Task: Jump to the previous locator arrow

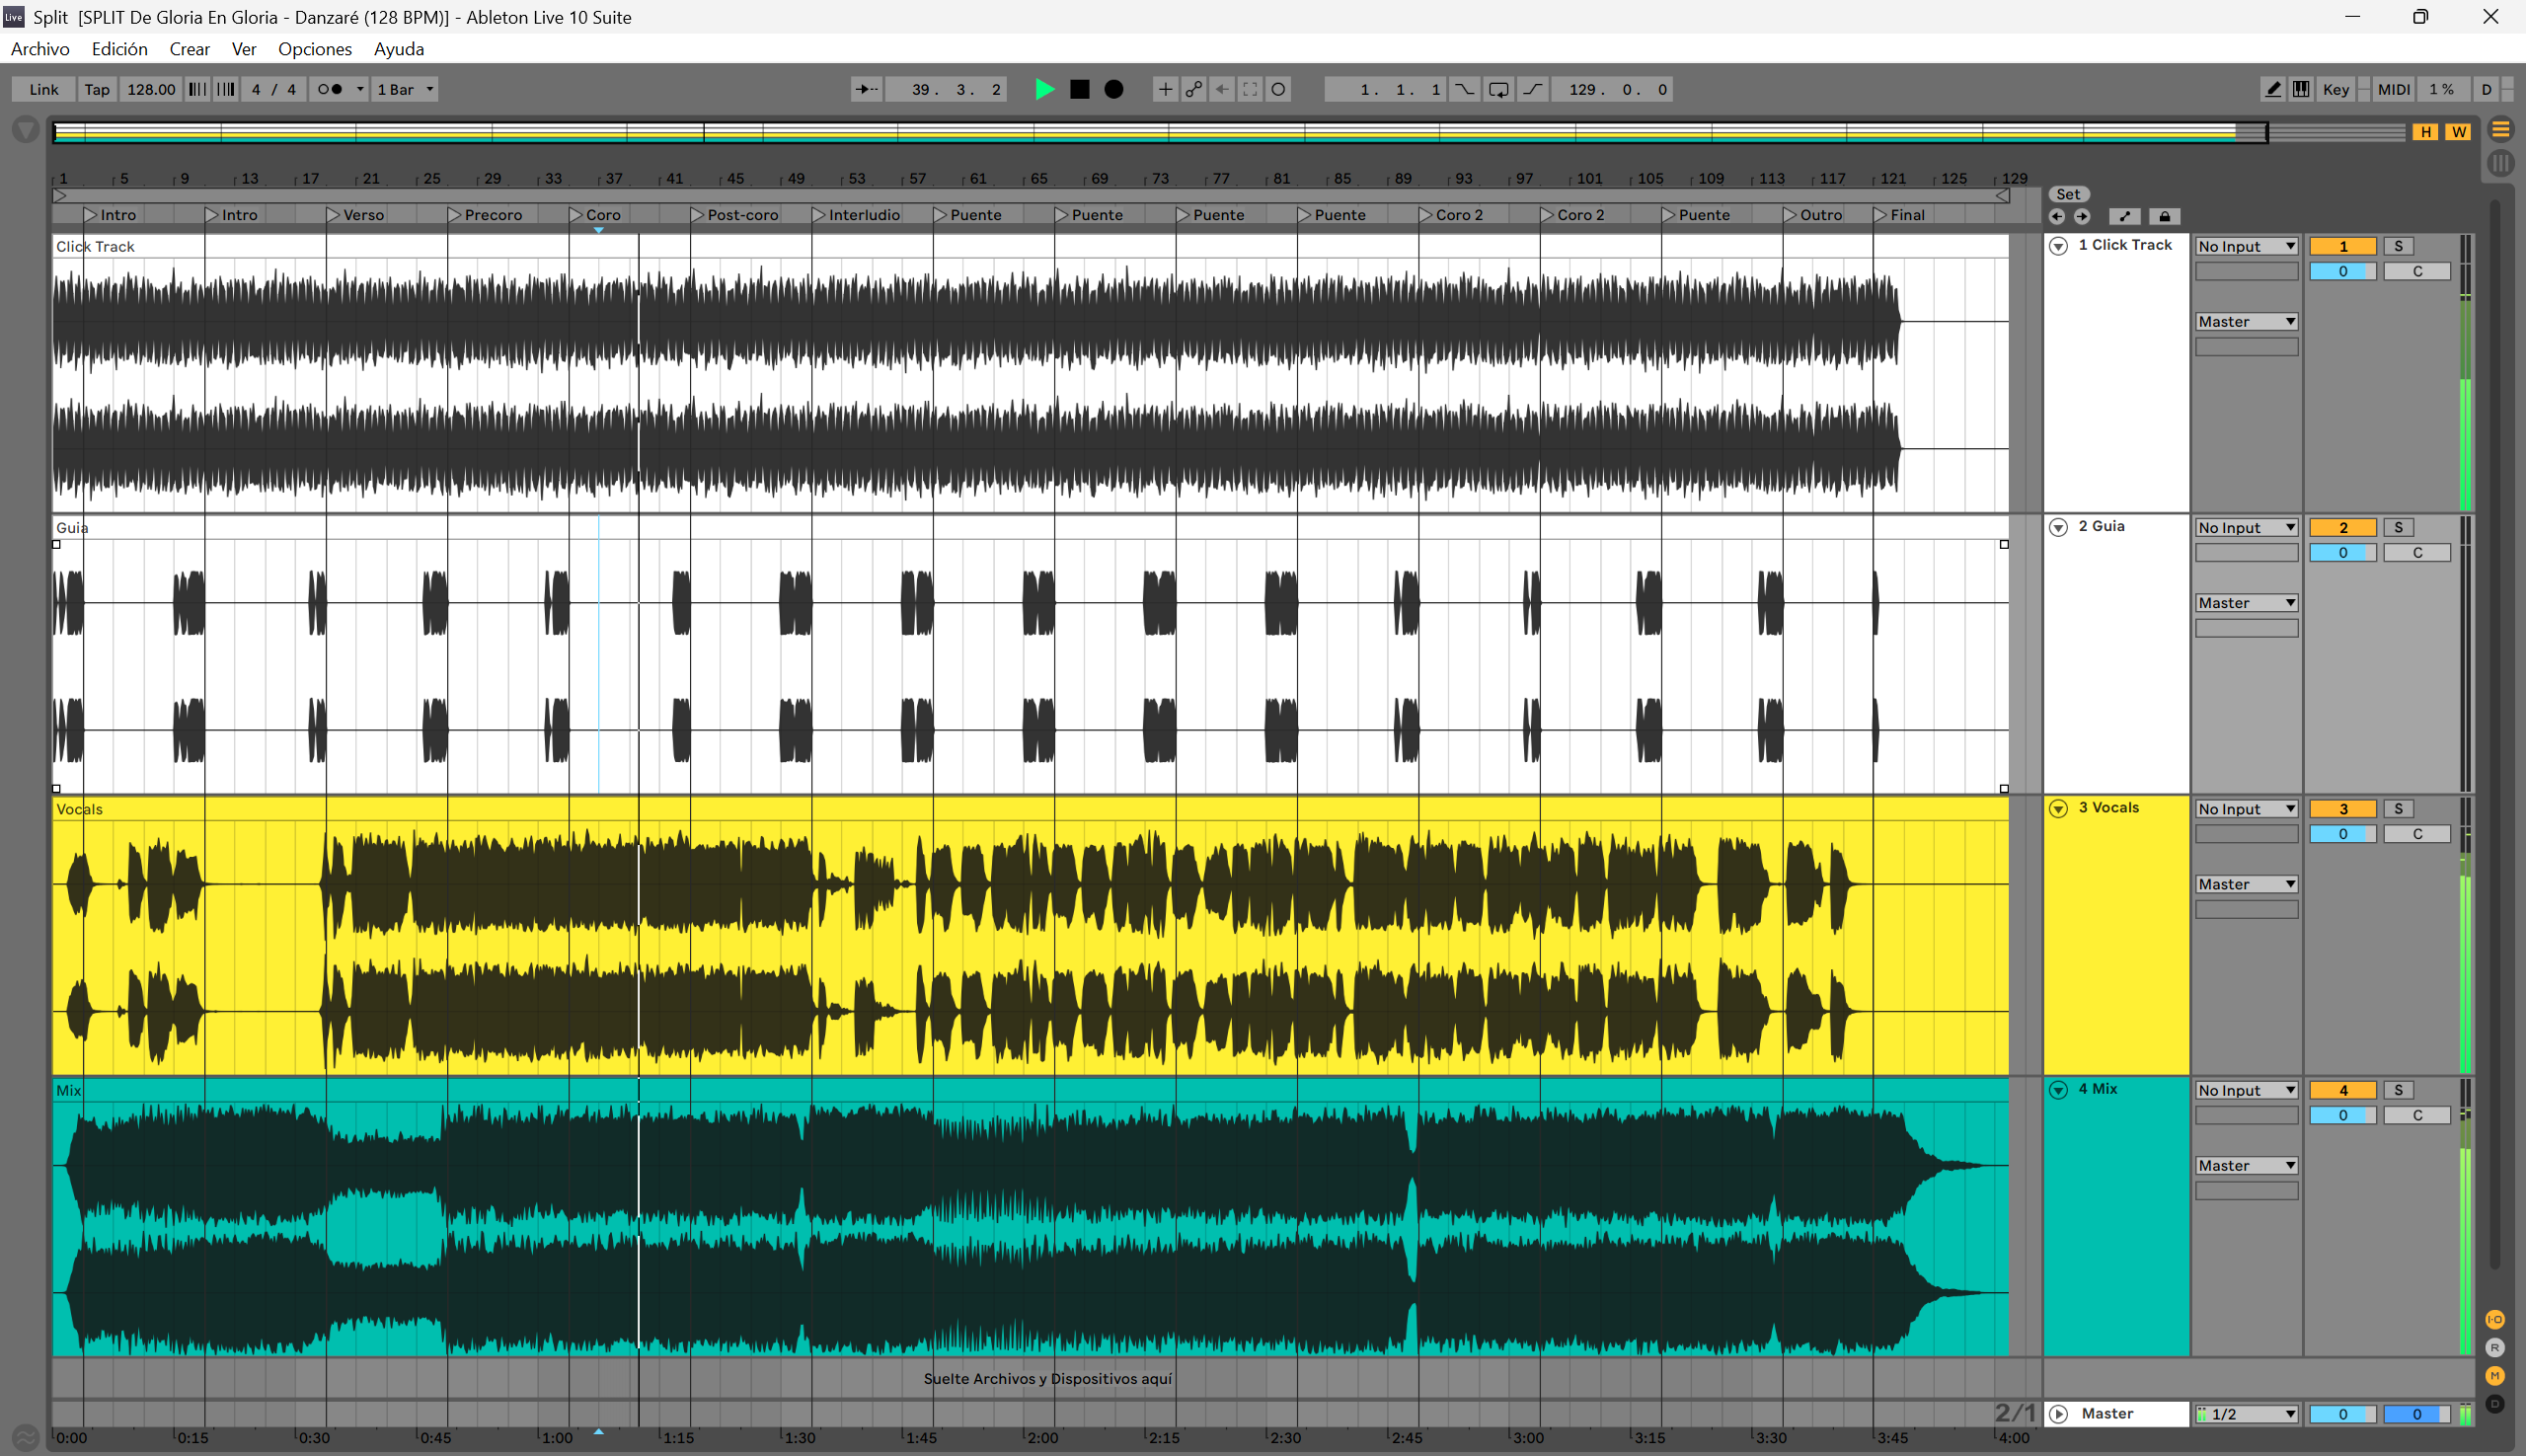Action: [2057, 216]
